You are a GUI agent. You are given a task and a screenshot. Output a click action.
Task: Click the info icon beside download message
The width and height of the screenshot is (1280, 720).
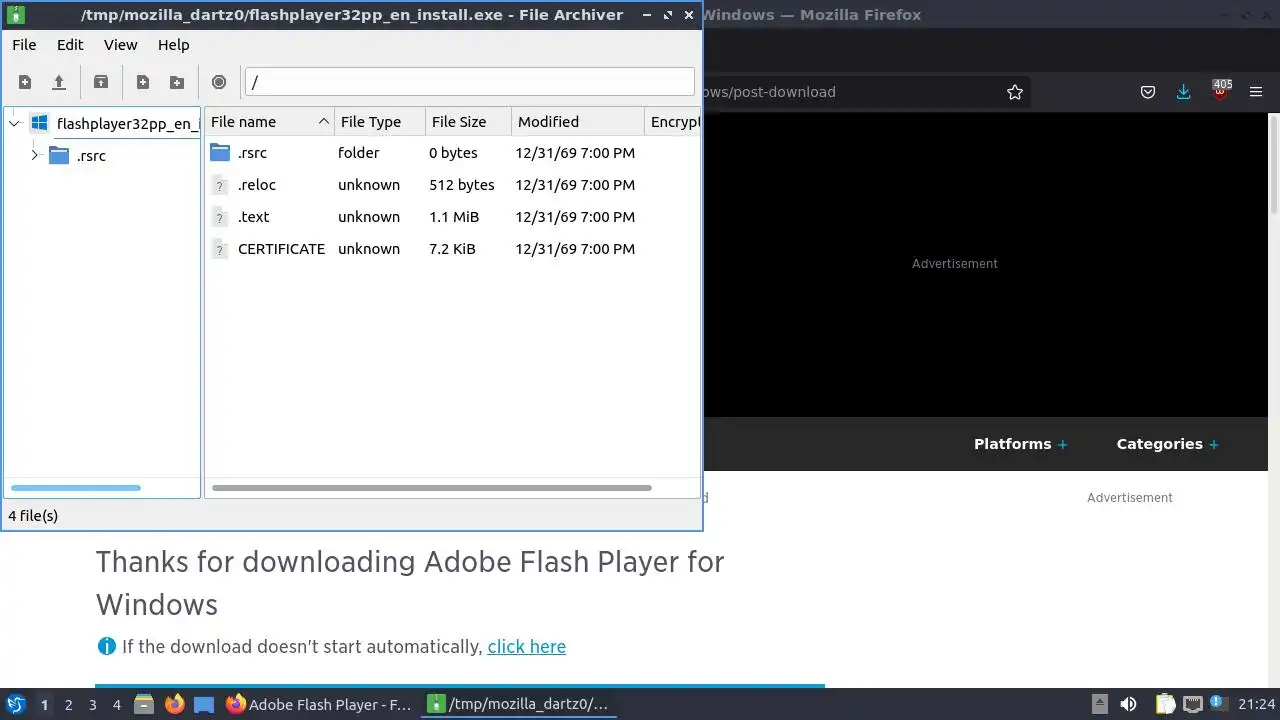(106, 646)
